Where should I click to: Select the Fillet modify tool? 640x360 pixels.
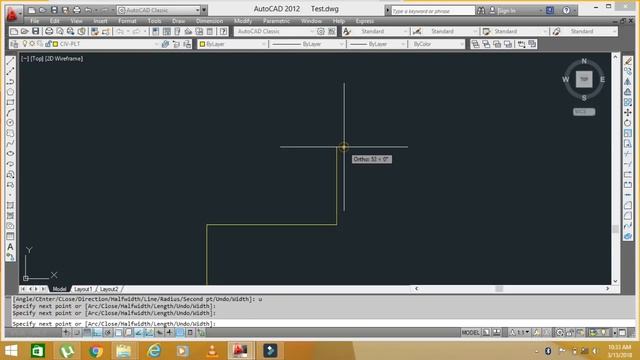tap(628, 216)
